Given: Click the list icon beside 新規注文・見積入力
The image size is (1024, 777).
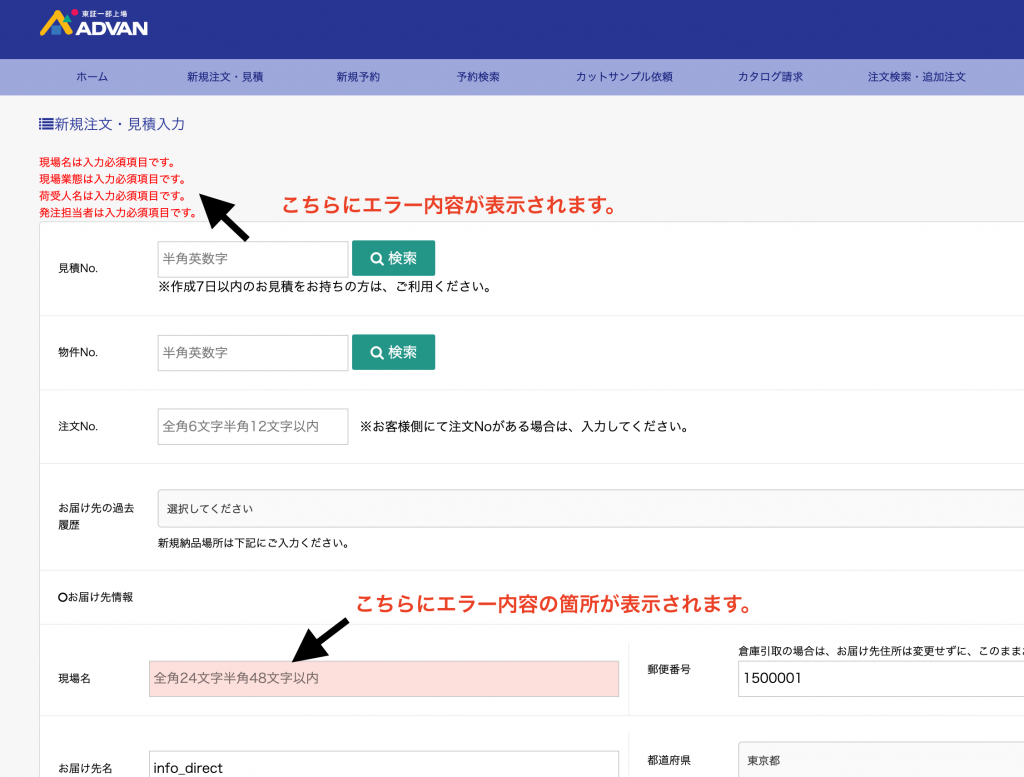Looking at the screenshot, I should pos(46,124).
